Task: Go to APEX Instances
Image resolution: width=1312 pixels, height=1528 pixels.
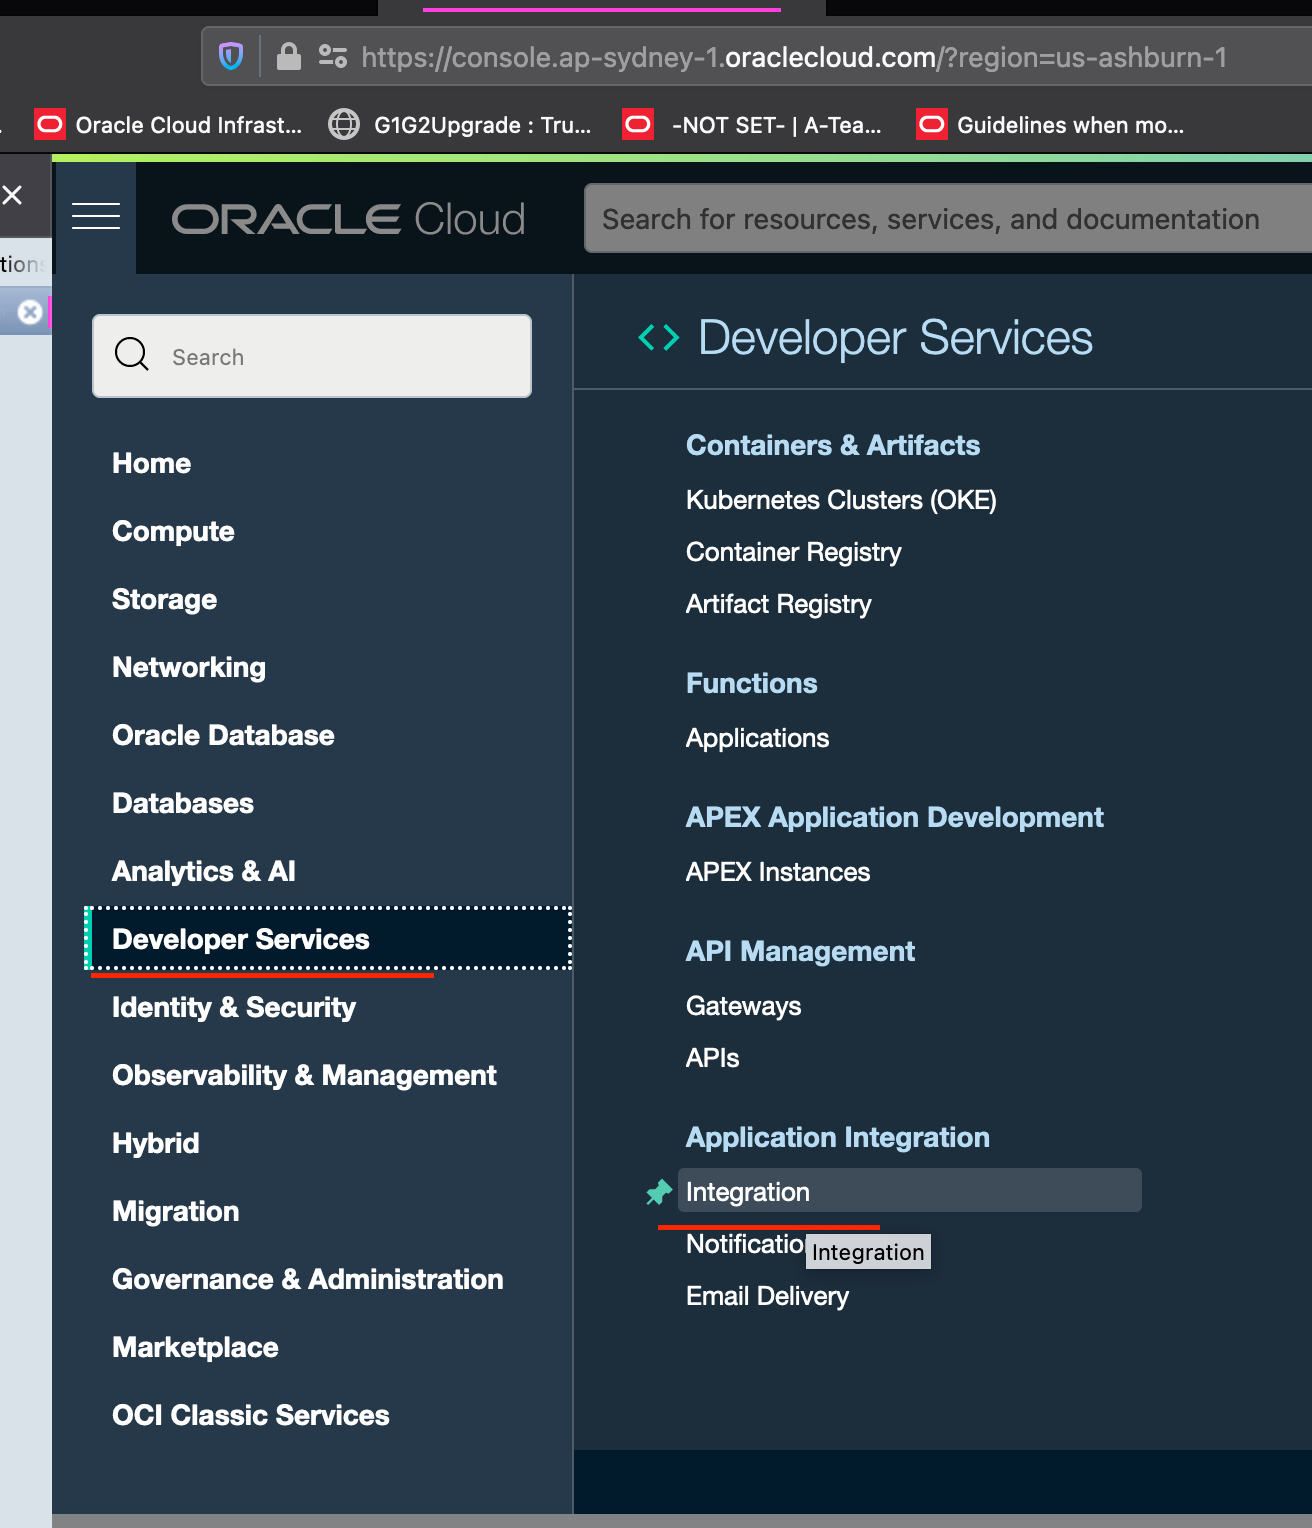Action: pos(778,872)
